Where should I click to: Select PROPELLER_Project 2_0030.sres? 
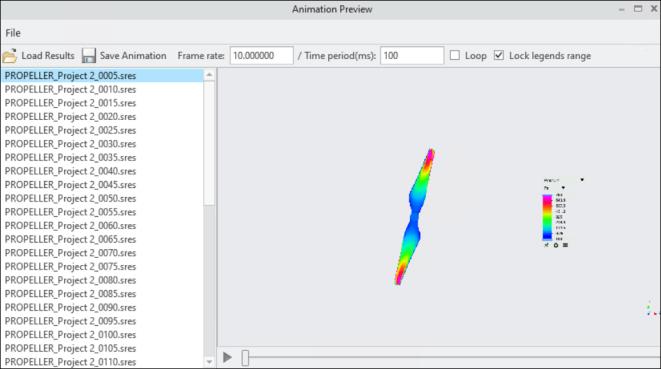point(102,144)
